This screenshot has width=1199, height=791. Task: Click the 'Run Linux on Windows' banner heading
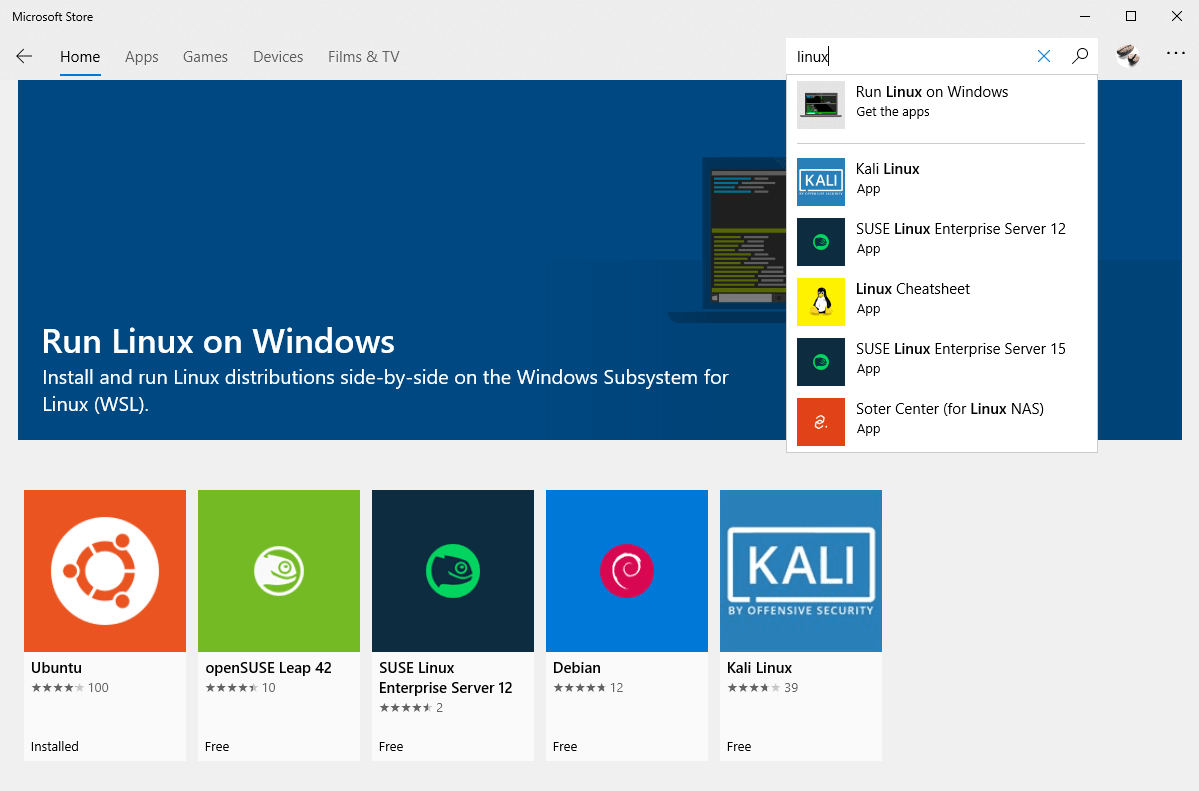(x=218, y=341)
